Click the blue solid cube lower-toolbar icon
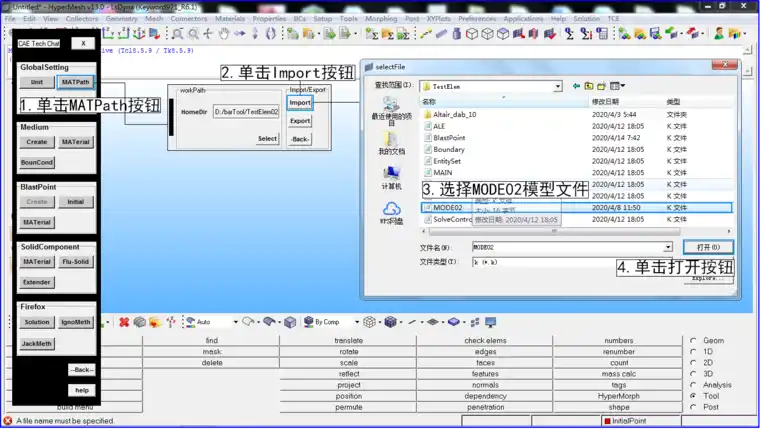Screen dimensions: 760x429 391,322
